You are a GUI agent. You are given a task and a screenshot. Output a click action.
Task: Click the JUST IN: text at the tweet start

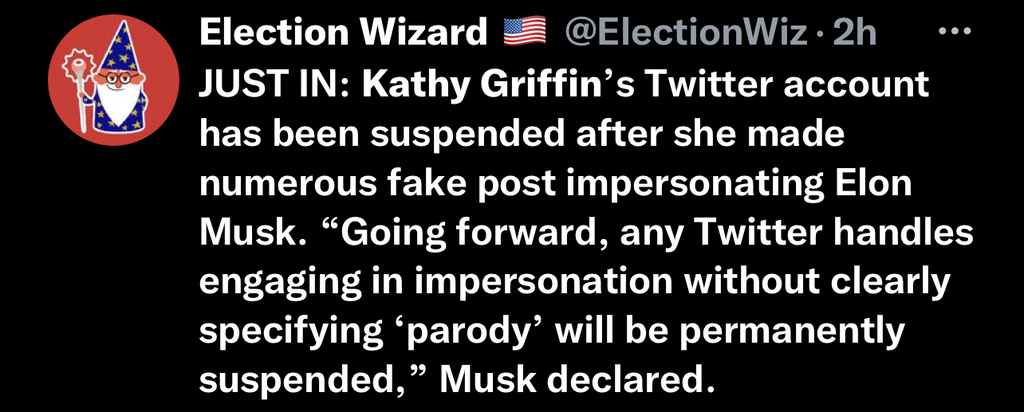tap(276, 85)
